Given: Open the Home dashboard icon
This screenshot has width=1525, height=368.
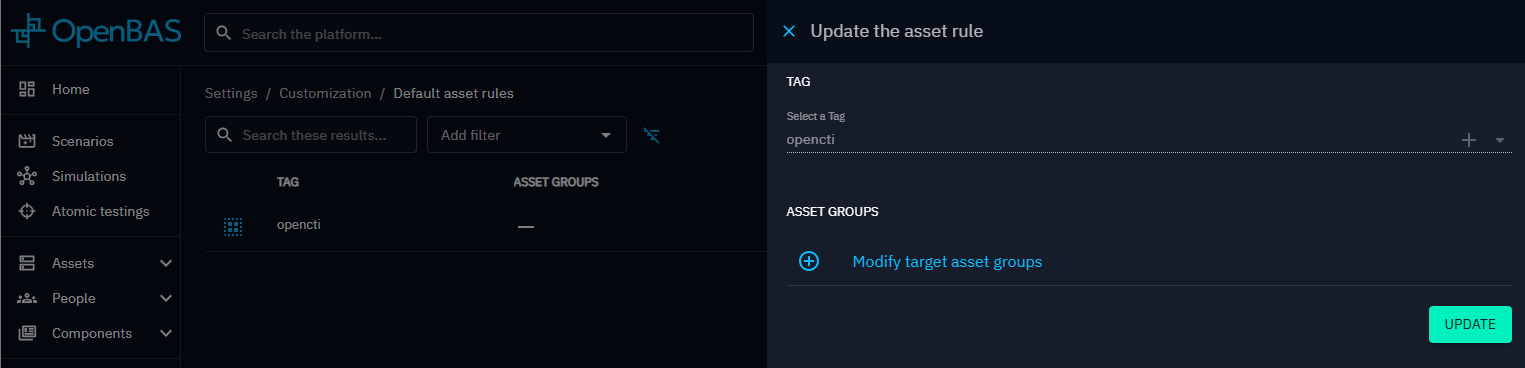Looking at the screenshot, I should coord(28,89).
